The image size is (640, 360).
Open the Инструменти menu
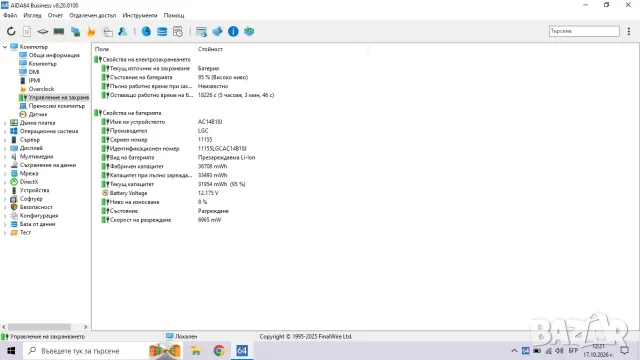[140, 16]
